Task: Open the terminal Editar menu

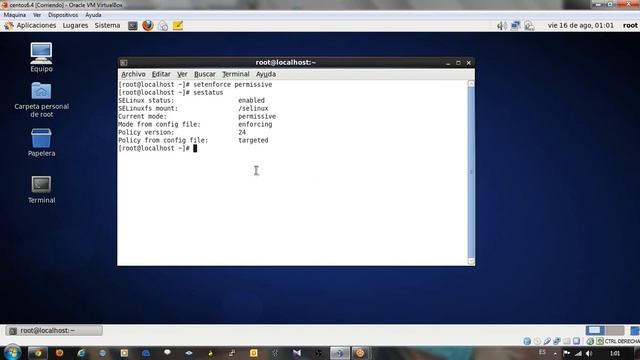Action: [x=161, y=74]
